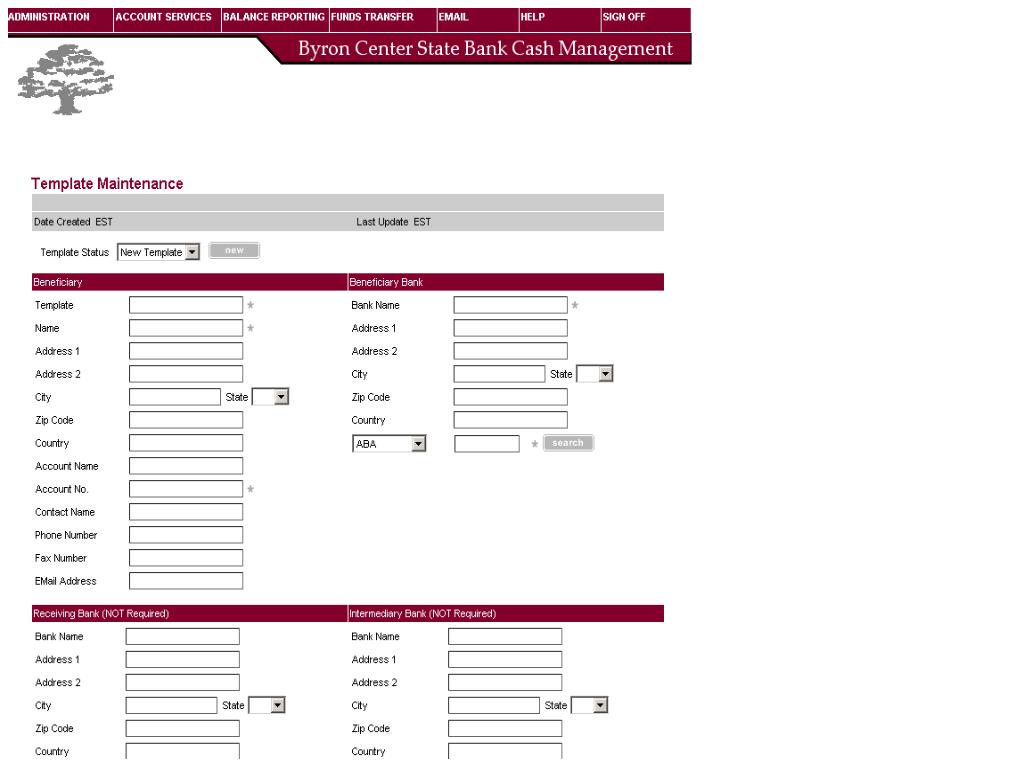Click the Last Update EST label

[393, 222]
